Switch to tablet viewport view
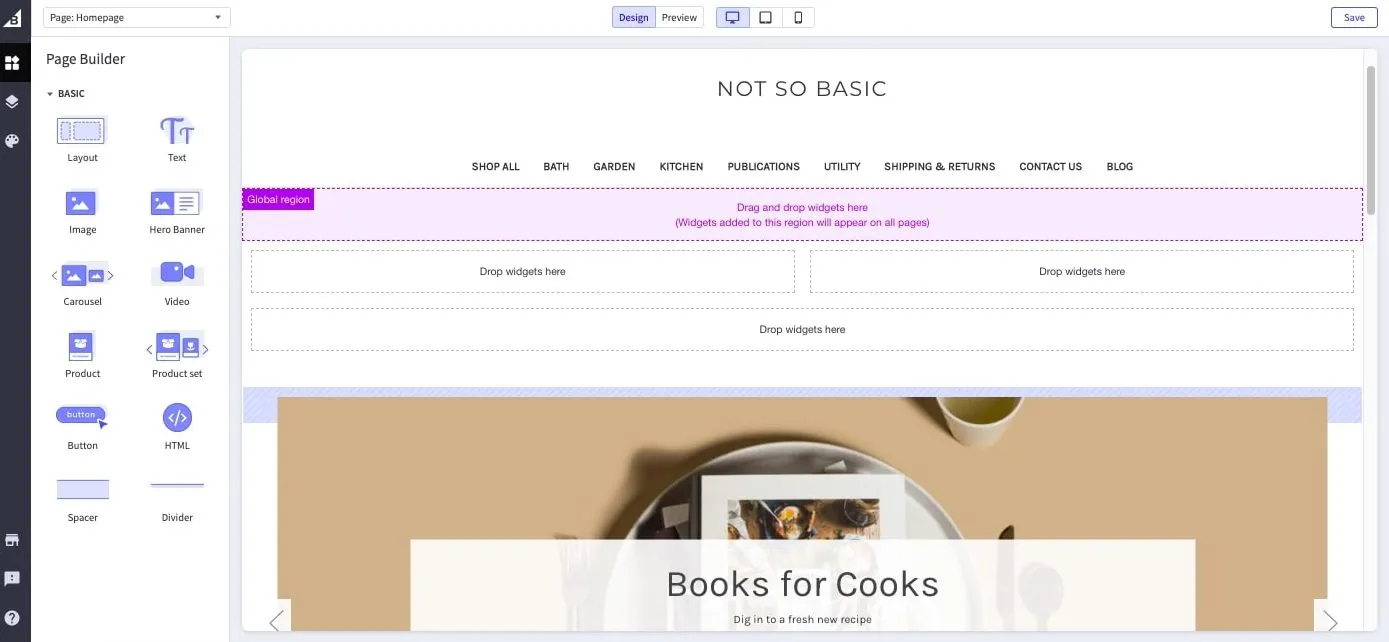The image size is (1389, 642). [765, 17]
